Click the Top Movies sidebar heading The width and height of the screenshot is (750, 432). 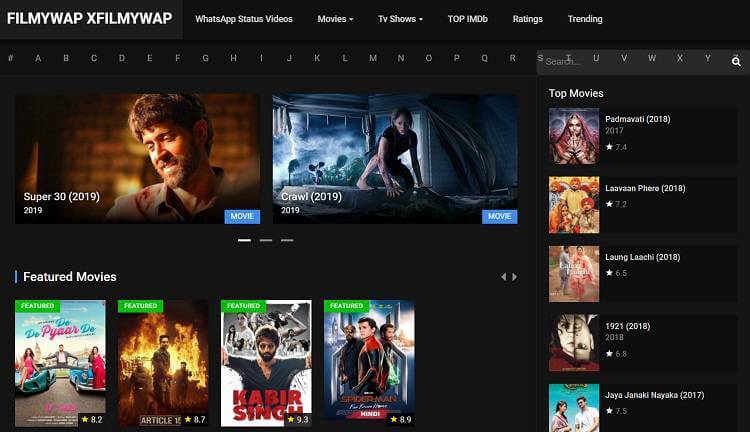(x=576, y=93)
